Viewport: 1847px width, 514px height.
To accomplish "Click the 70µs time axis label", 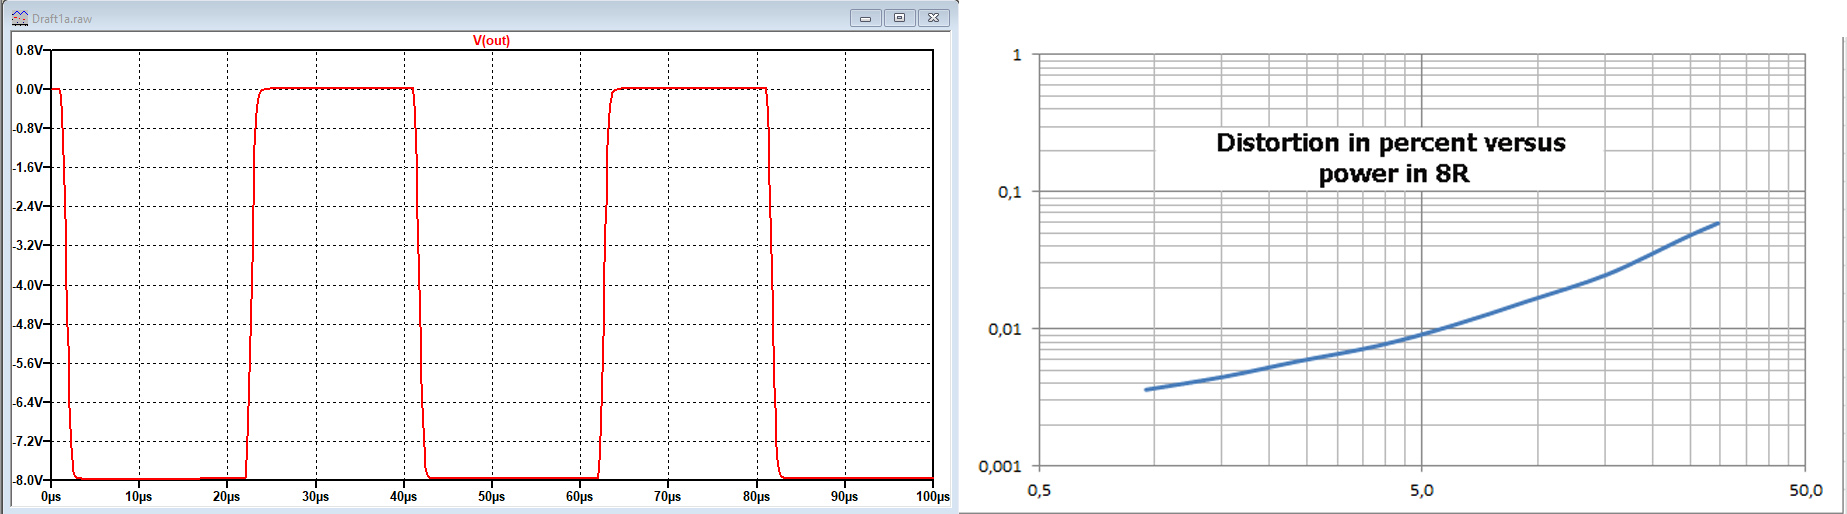I will tap(667, 496).
